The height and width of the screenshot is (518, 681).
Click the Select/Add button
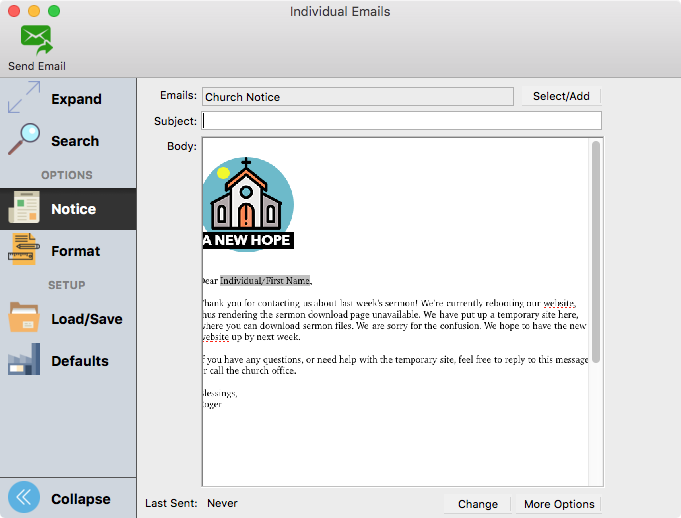(561, 97)
